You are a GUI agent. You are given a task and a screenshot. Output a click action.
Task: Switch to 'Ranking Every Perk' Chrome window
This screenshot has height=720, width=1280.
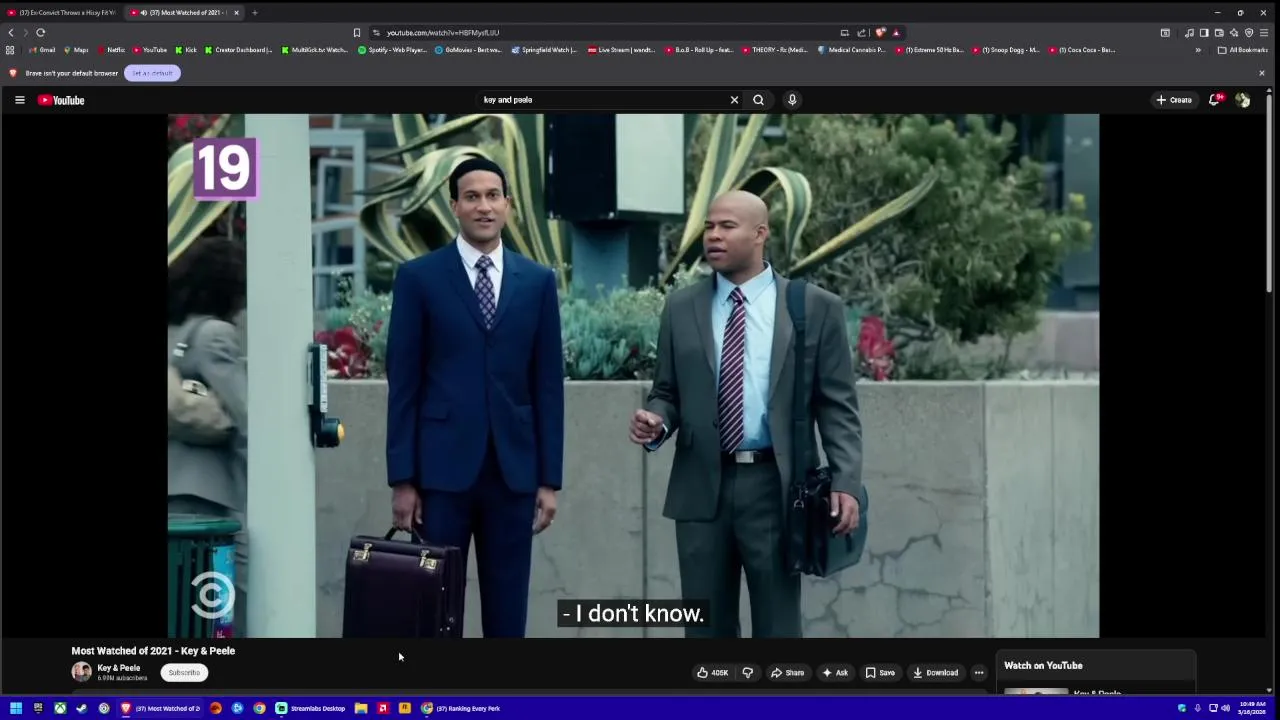pos(461,708)
